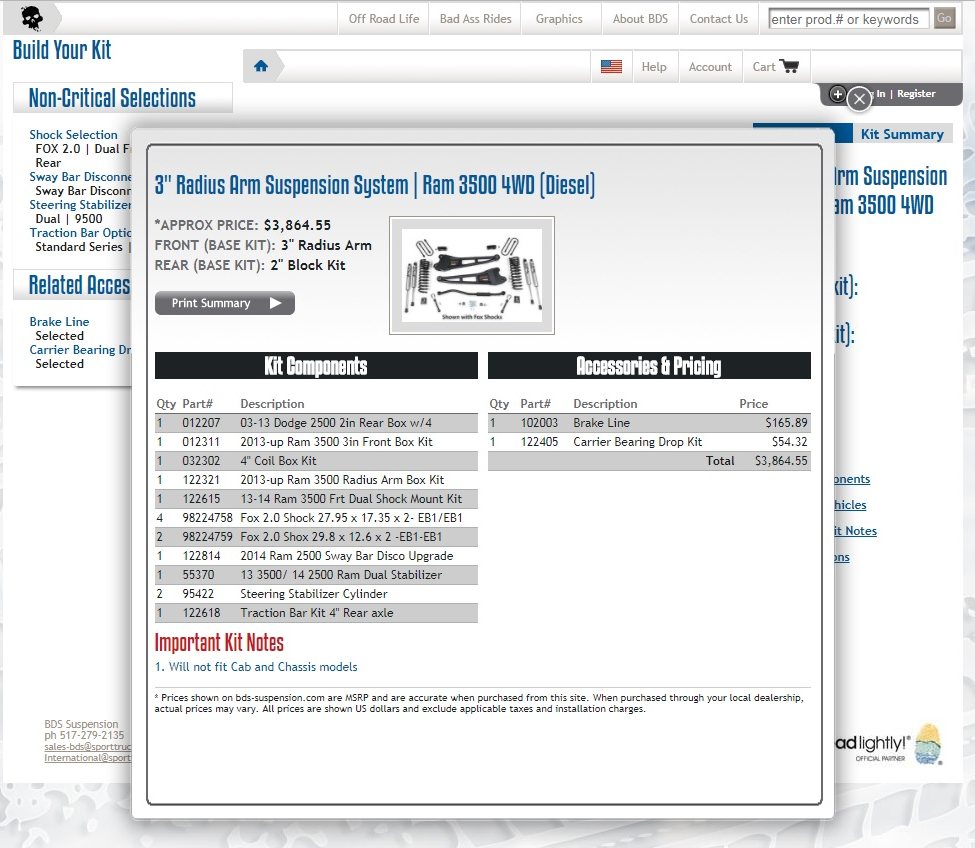Click the BDS skull logo icon
Screen dimensions: 975x848
point(32,18)
